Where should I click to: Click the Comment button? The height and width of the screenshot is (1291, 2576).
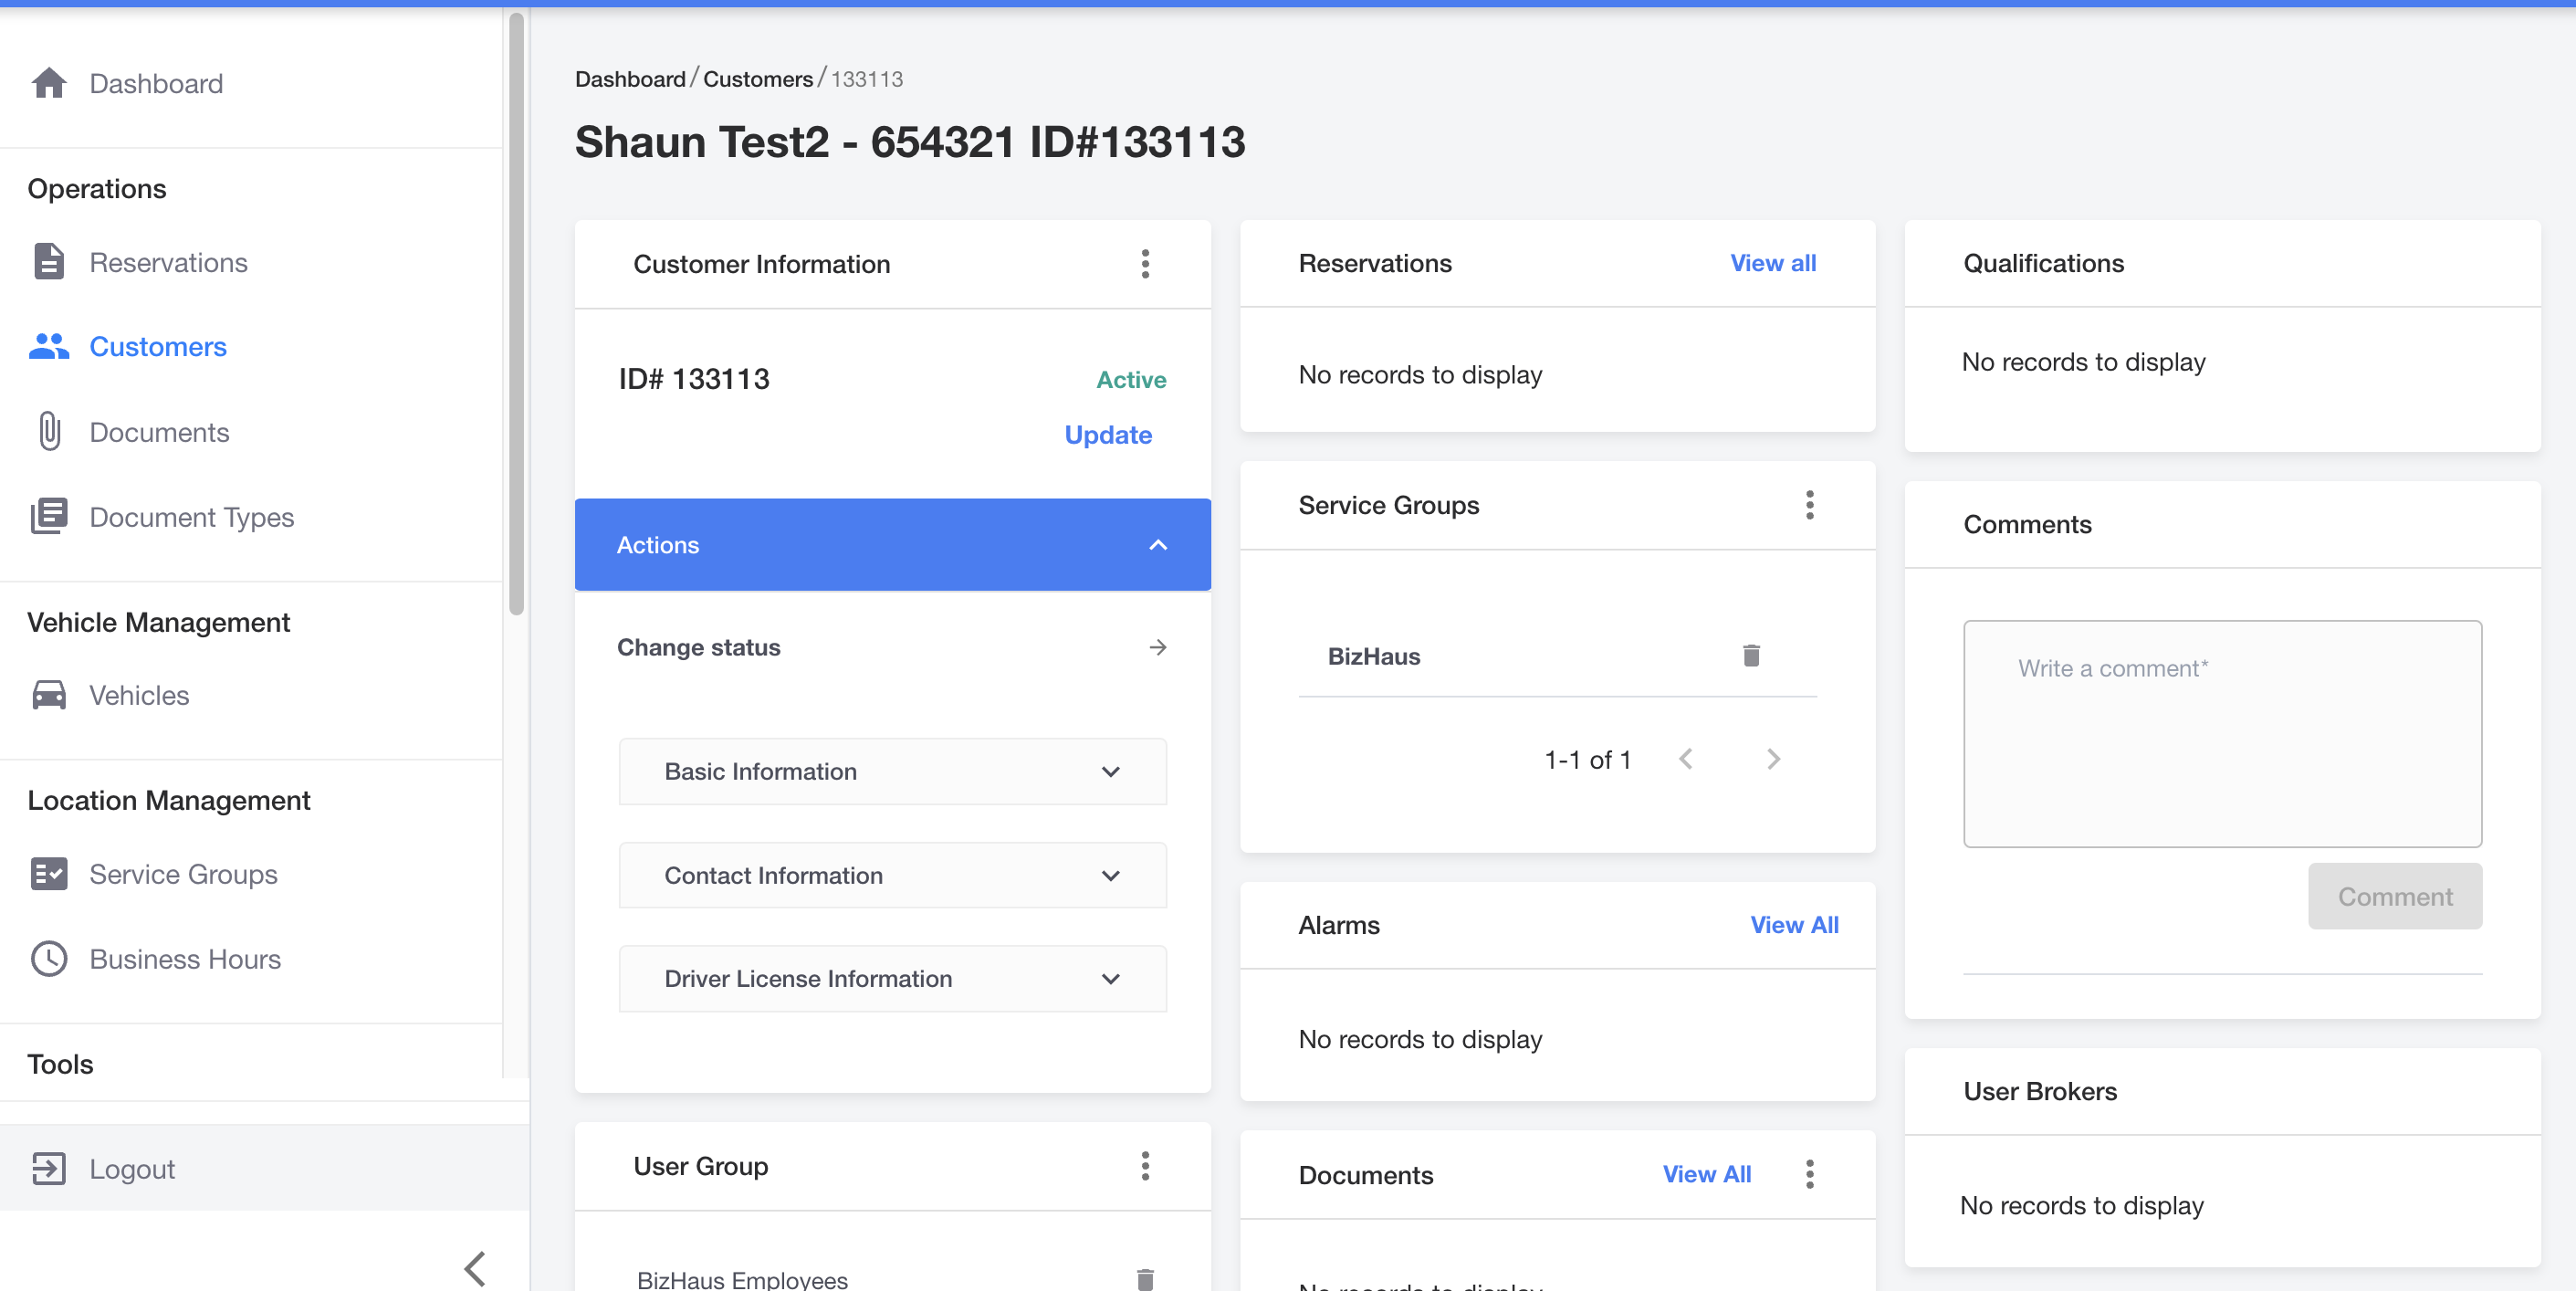click(x=2395, y=896)
